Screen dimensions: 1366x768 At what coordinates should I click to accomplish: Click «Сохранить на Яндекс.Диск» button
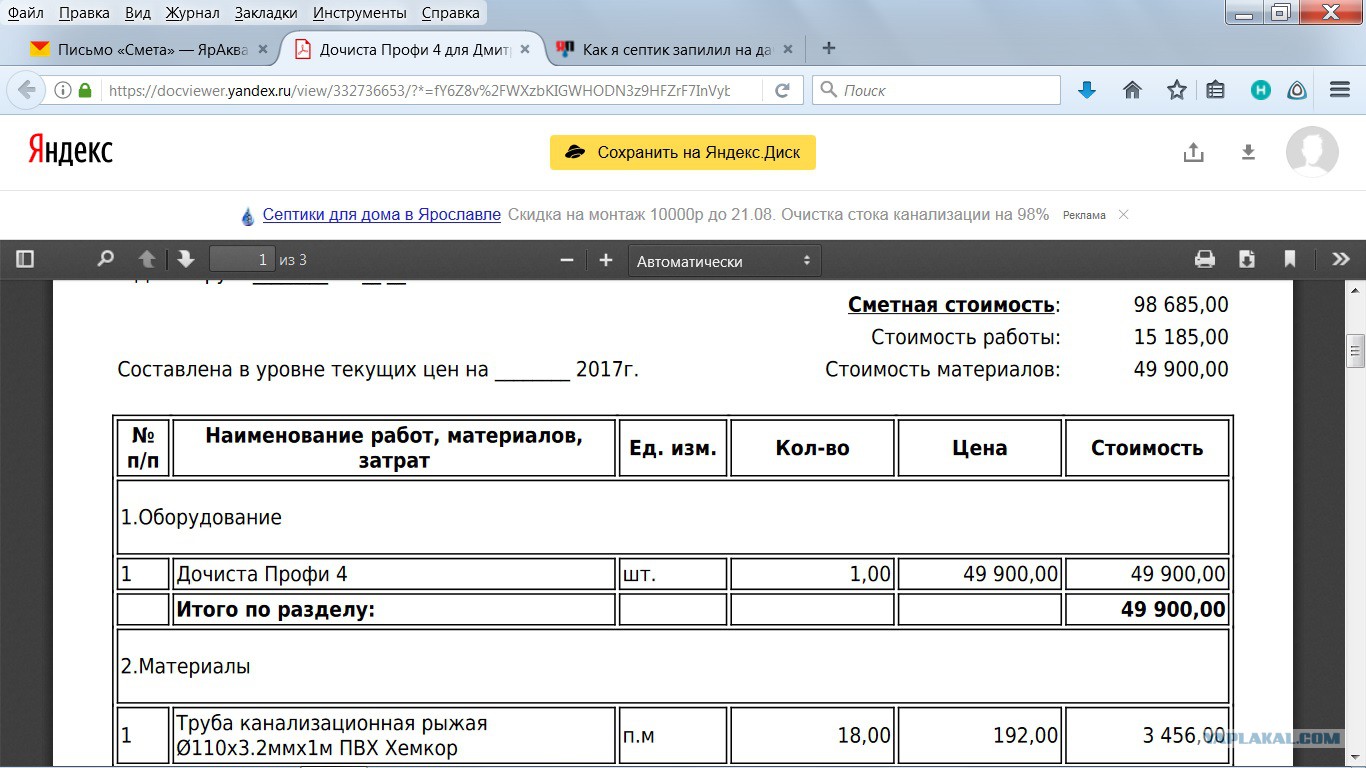pos(683,153)
